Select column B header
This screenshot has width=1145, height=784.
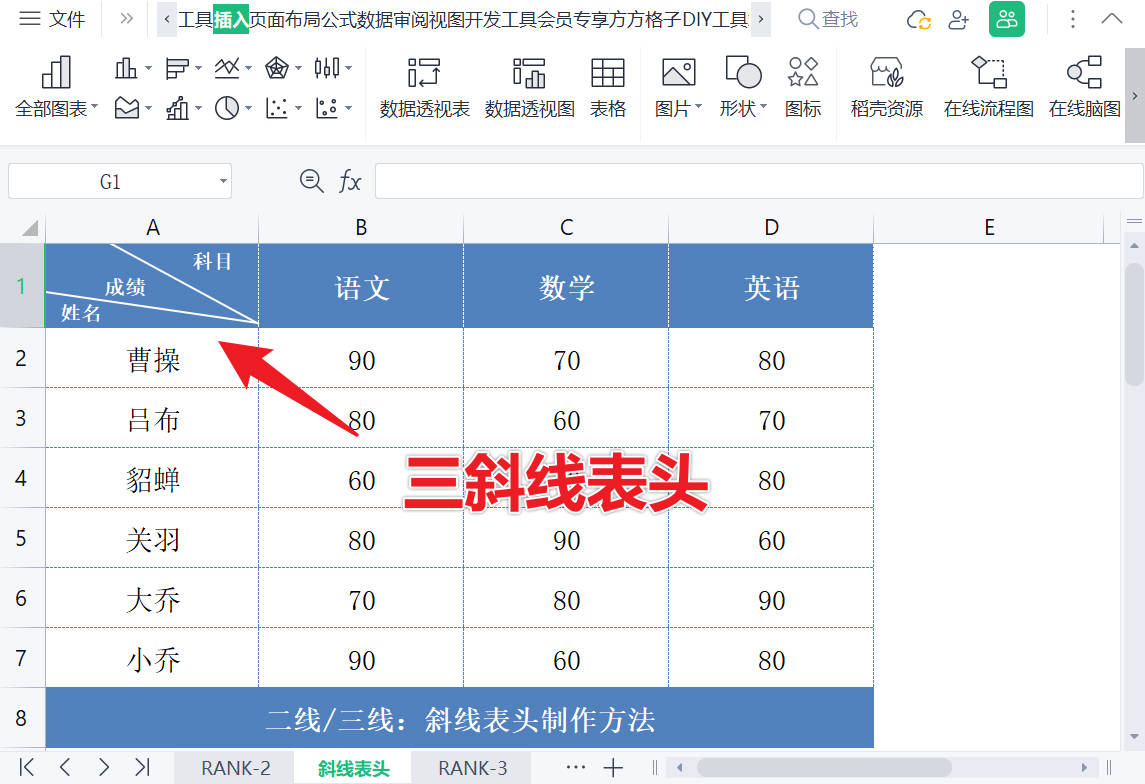tap(361, 228)
